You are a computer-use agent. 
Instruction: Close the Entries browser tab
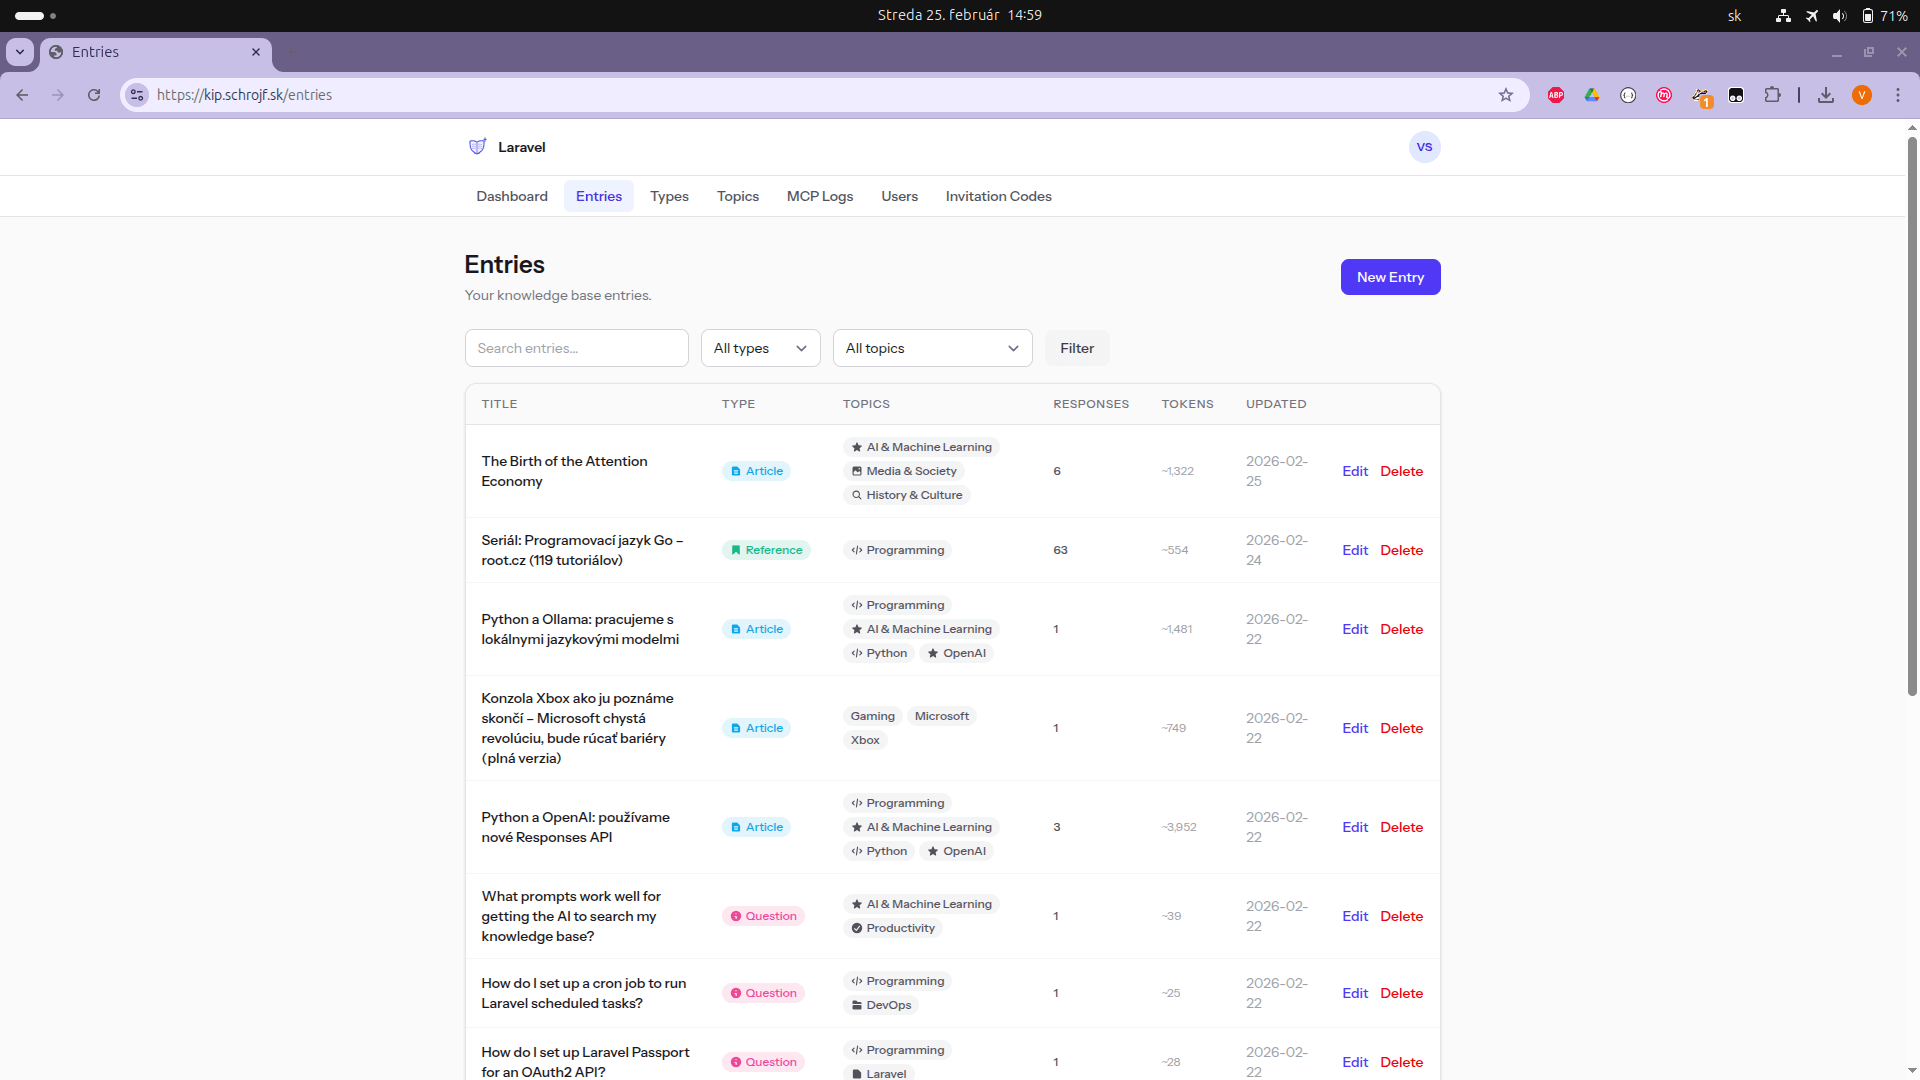(x=256, y=52)
